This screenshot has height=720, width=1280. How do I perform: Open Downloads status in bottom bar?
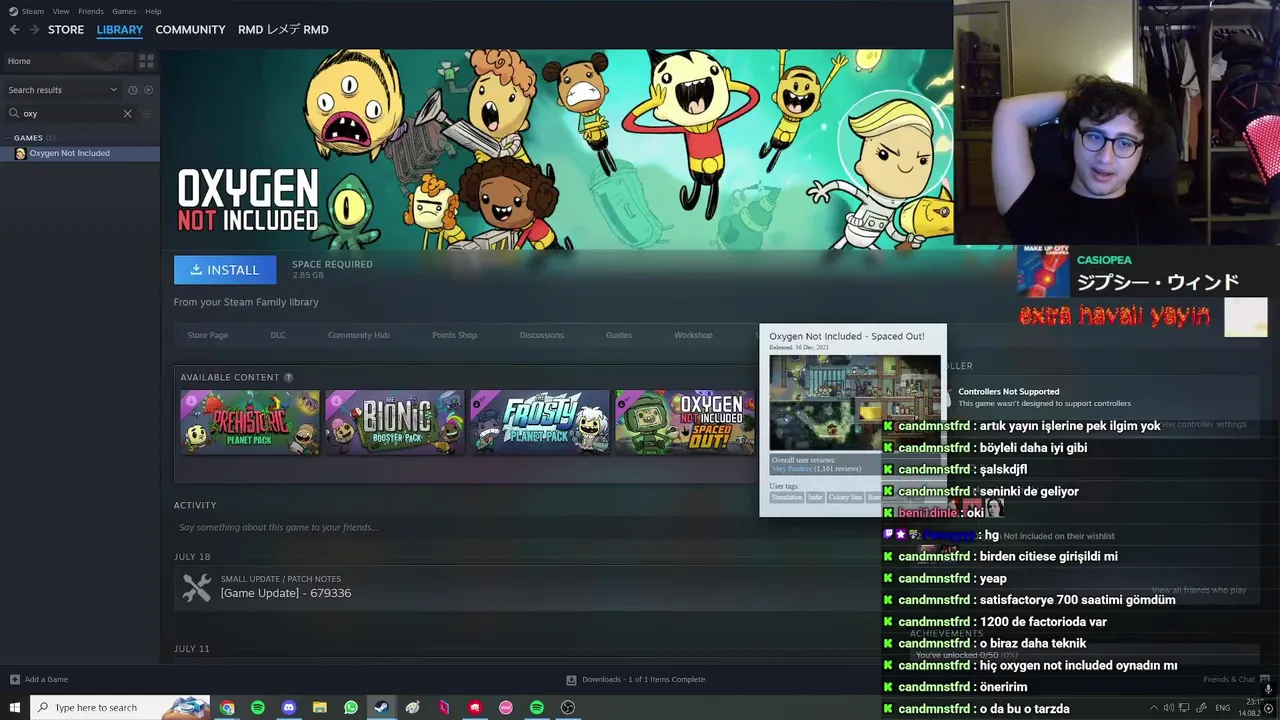click(x=636, y=680)
